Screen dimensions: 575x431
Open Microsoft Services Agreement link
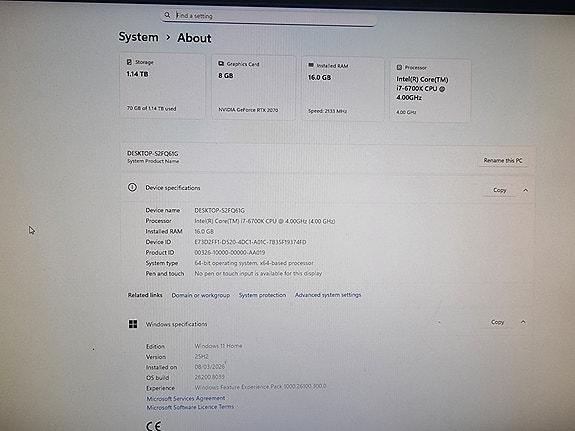[x=186, y=398]
